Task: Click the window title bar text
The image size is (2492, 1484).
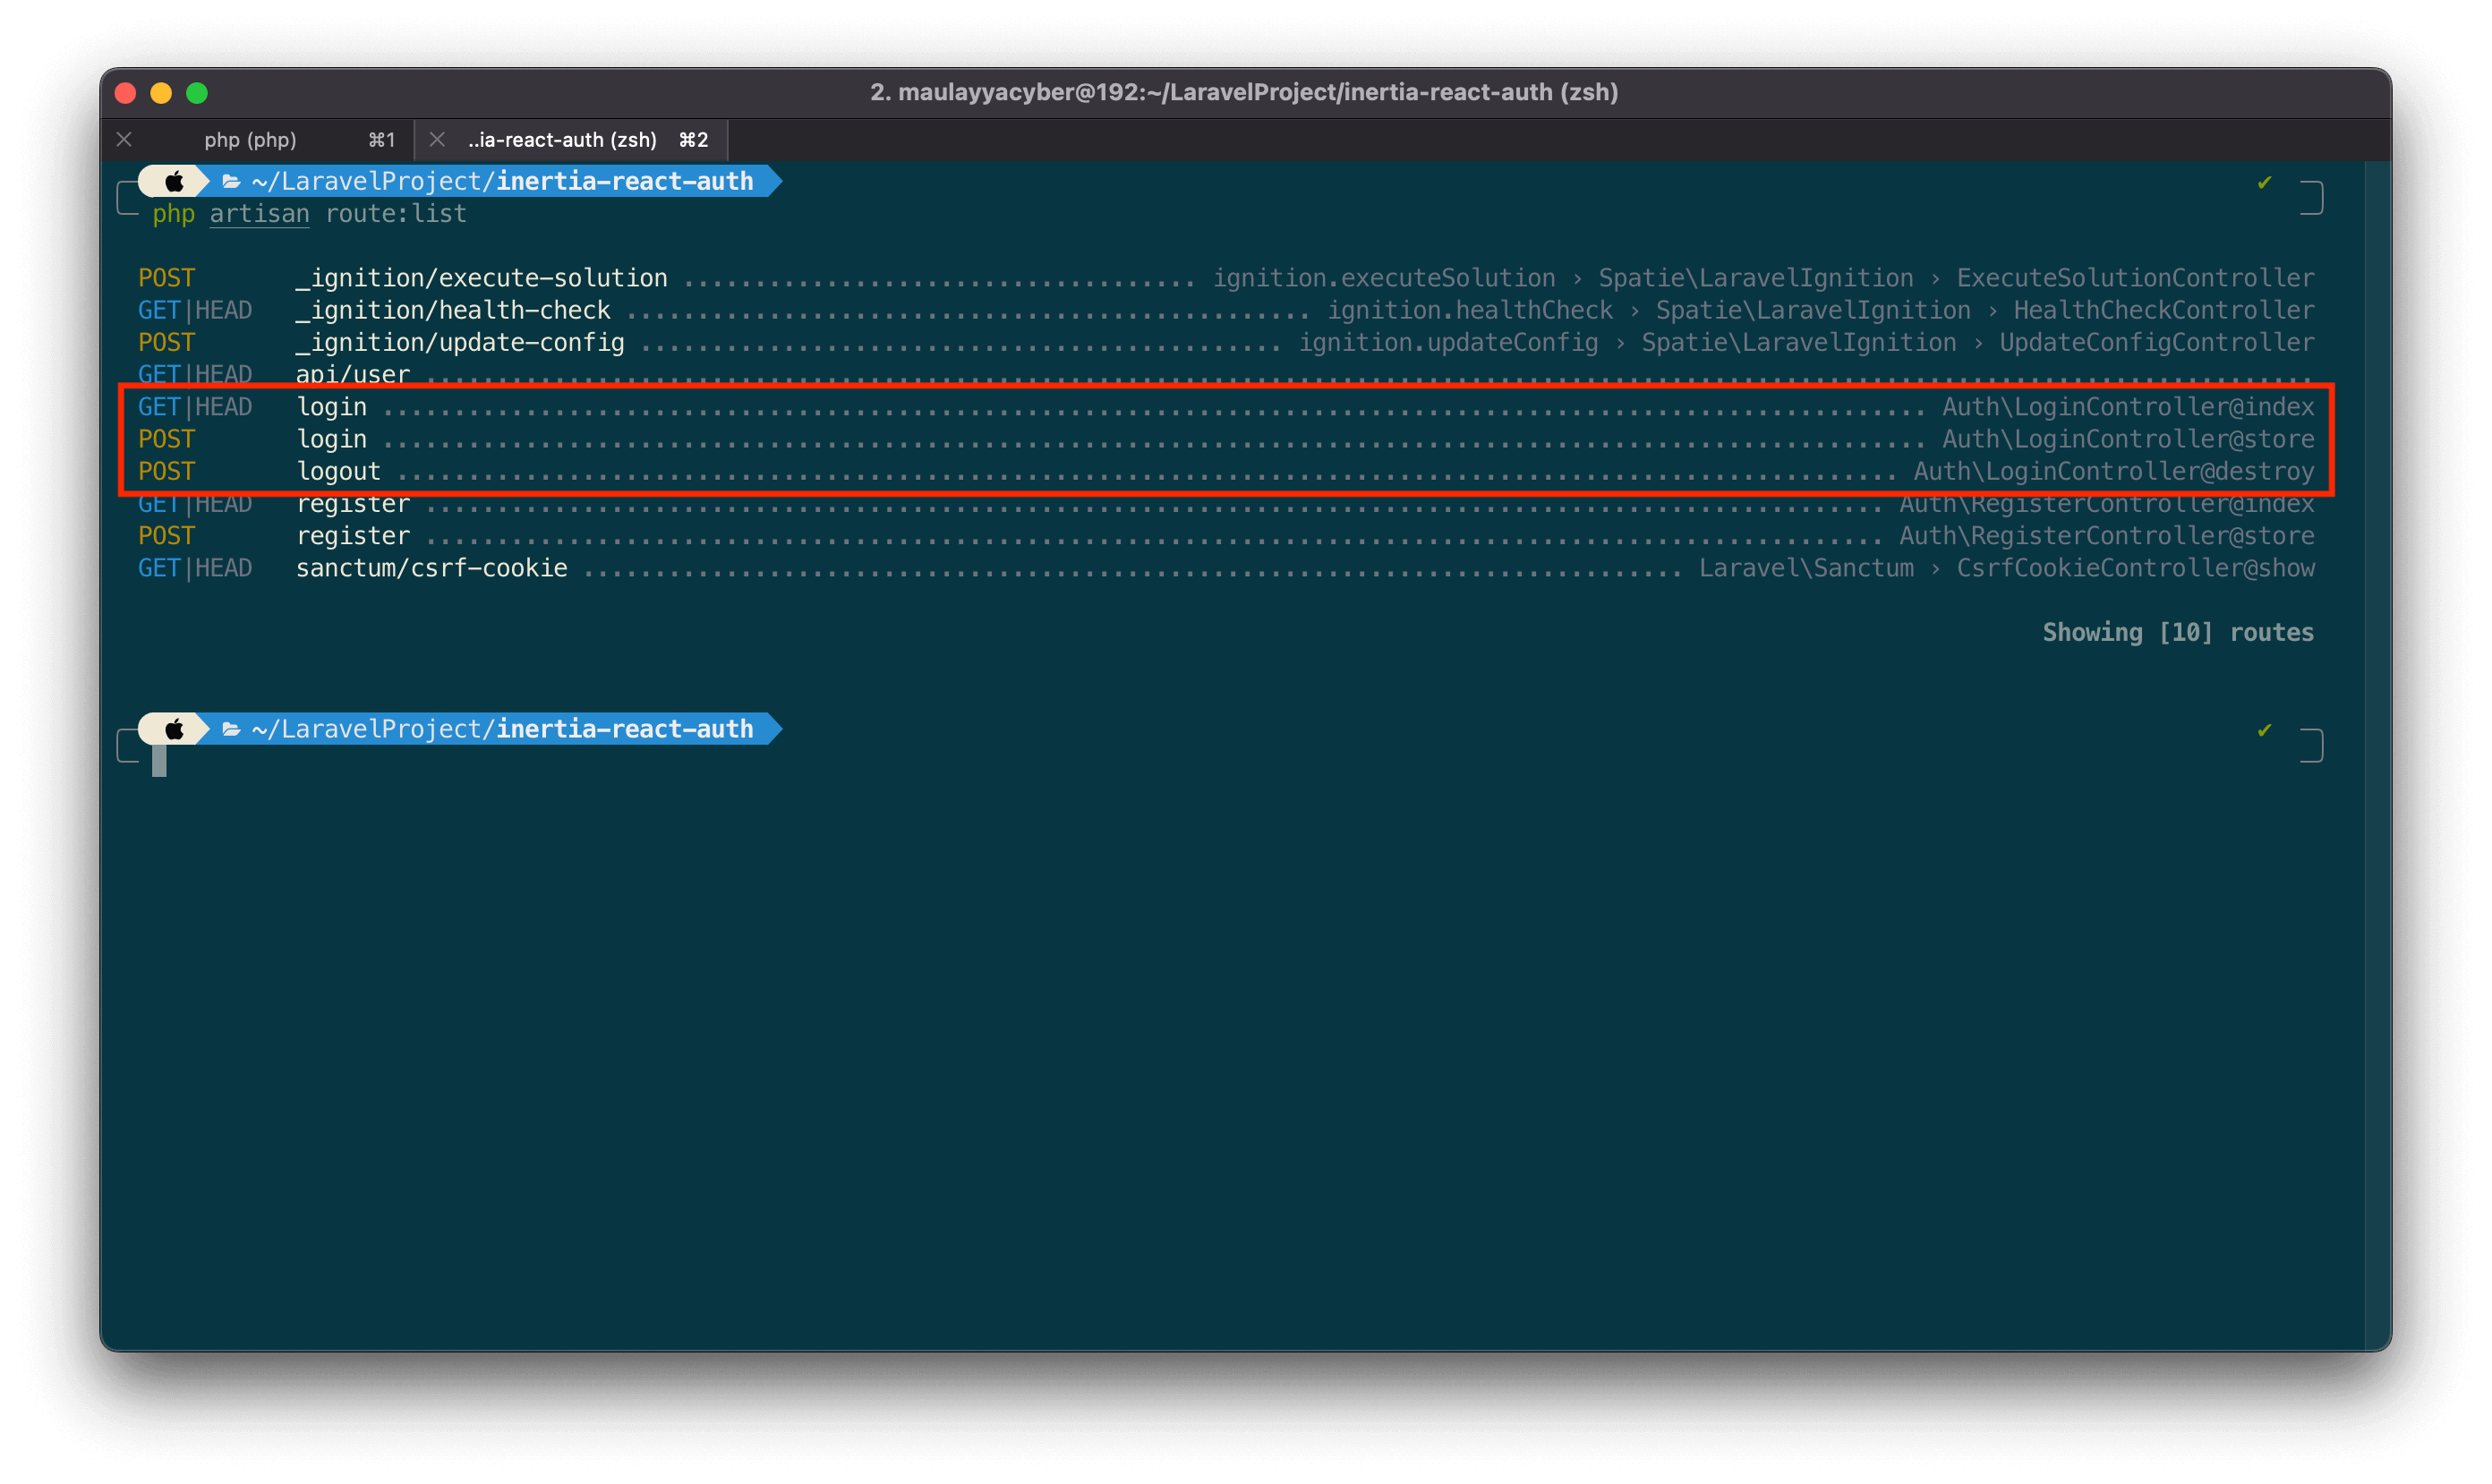Action: [1243, 92]
